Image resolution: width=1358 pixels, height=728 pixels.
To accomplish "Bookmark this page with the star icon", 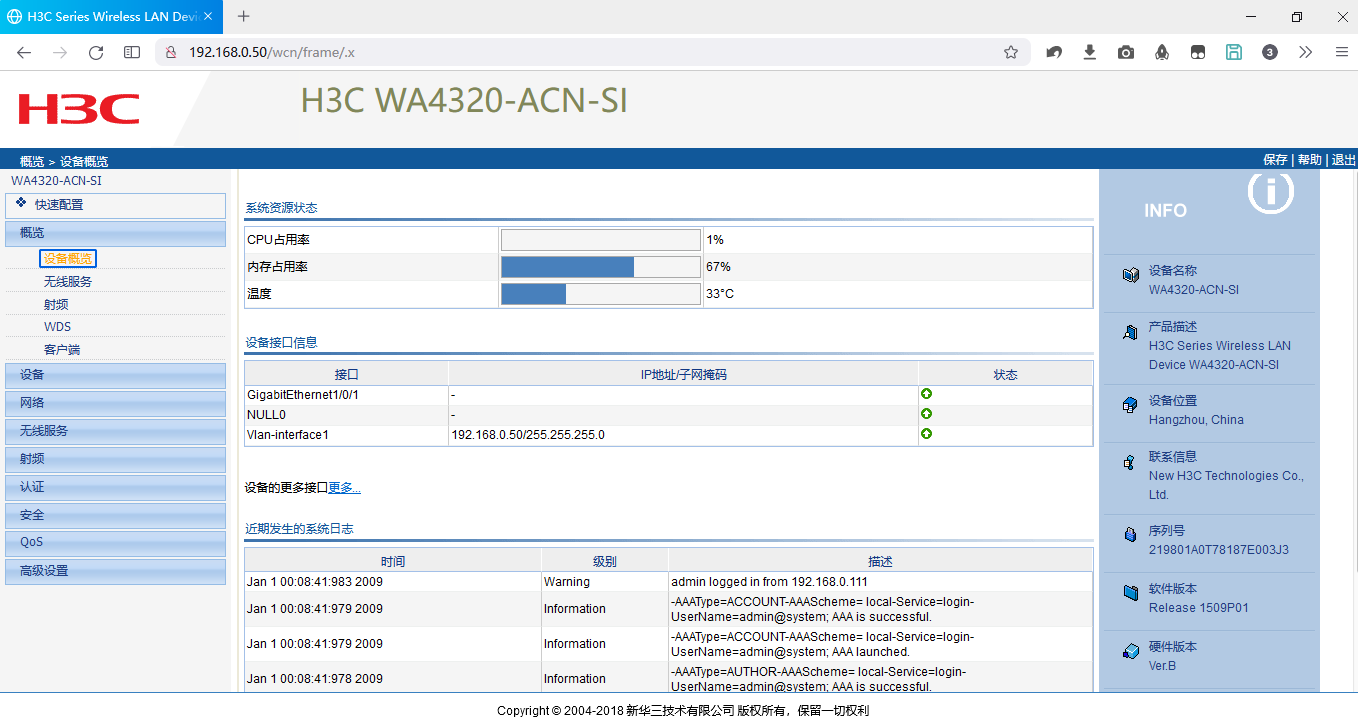I will click(x=1011, y=52).
